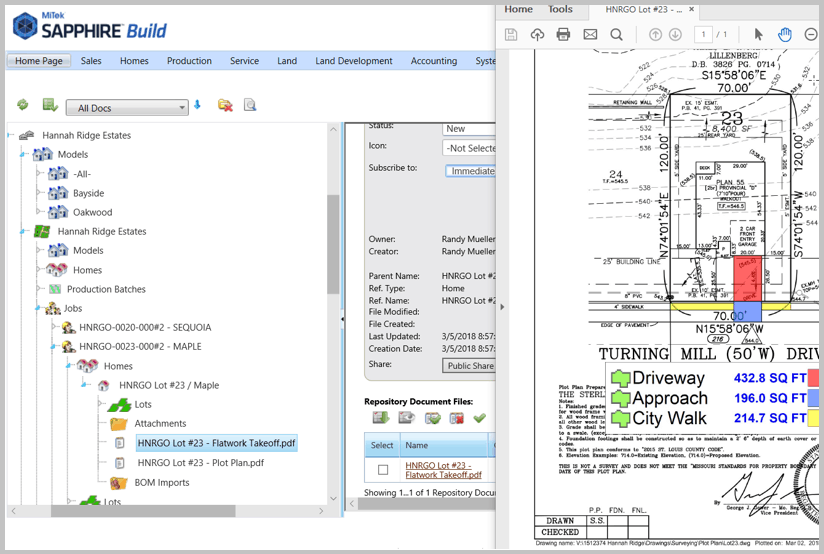The image size is (824, 554).
Task: Collapse the Jobs tree node
Action: tap(38, 307)
